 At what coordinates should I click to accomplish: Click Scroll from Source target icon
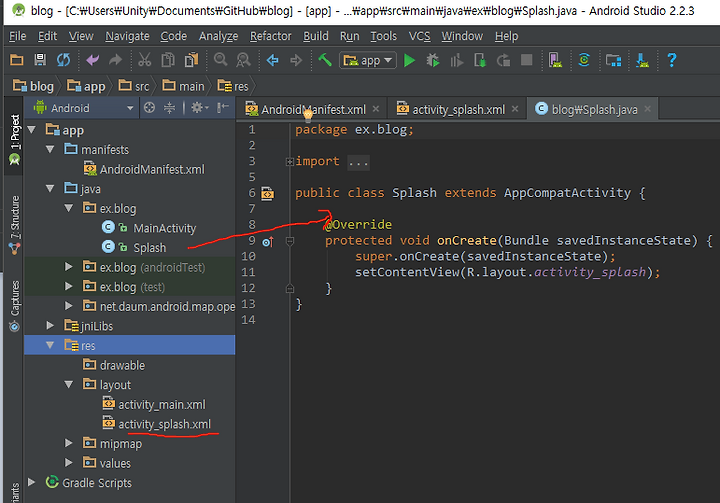pyautogui.click(x=149, y=108)
